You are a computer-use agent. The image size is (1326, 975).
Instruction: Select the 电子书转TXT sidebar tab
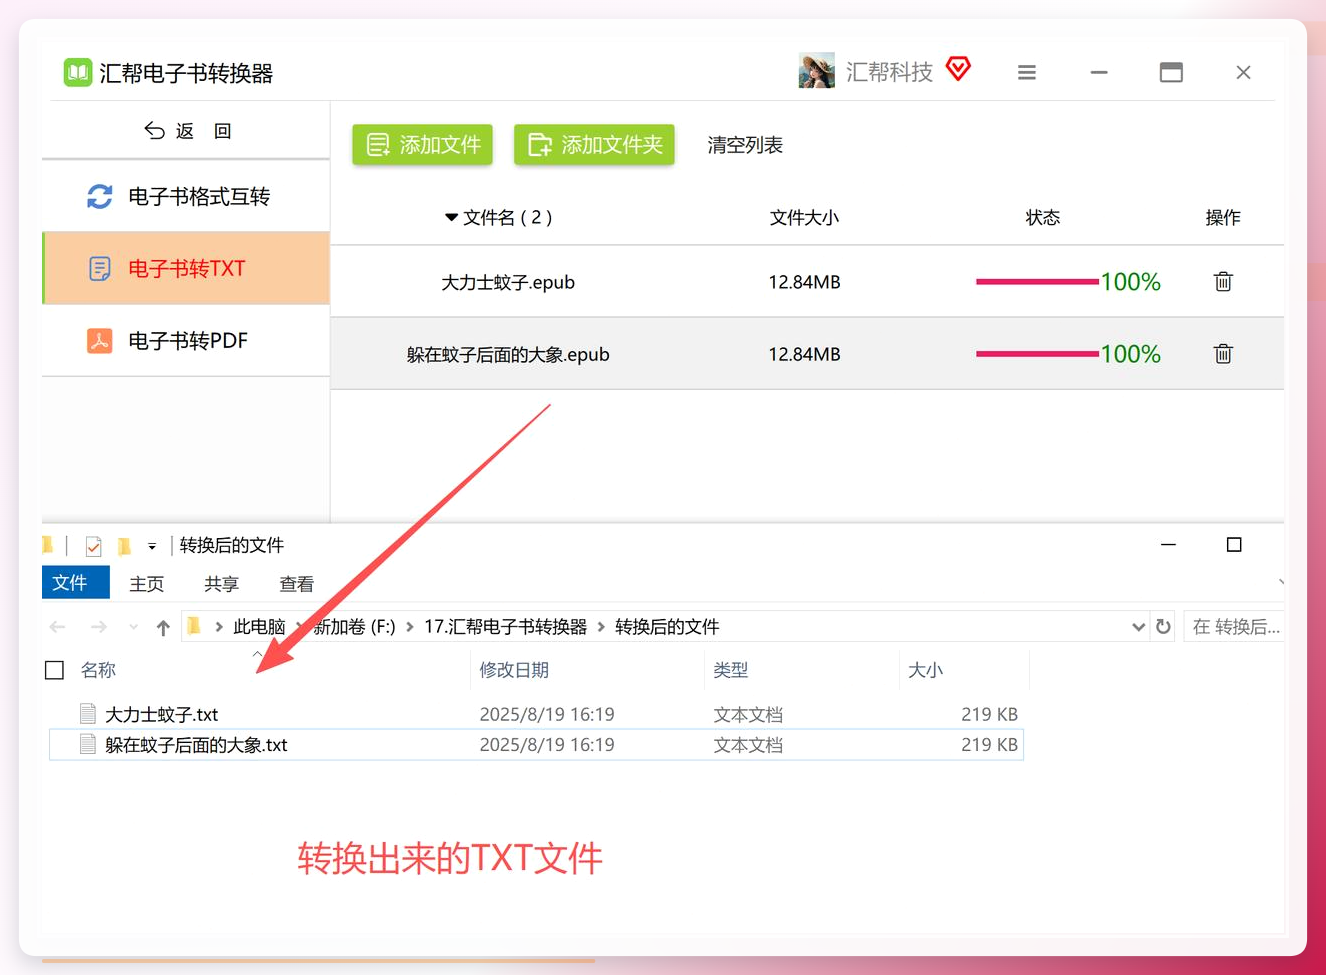click(186, 268)
